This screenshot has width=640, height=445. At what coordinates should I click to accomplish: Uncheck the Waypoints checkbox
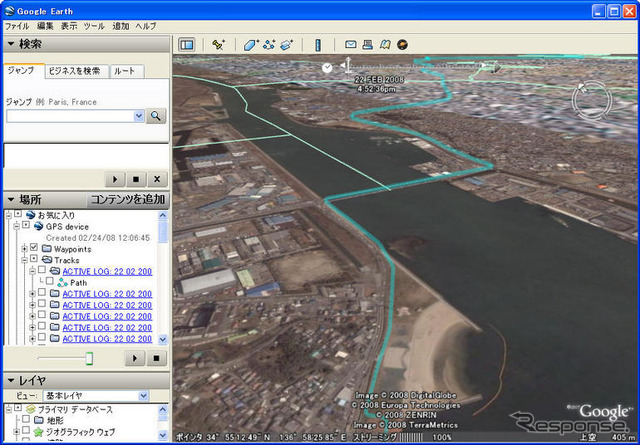34,247
